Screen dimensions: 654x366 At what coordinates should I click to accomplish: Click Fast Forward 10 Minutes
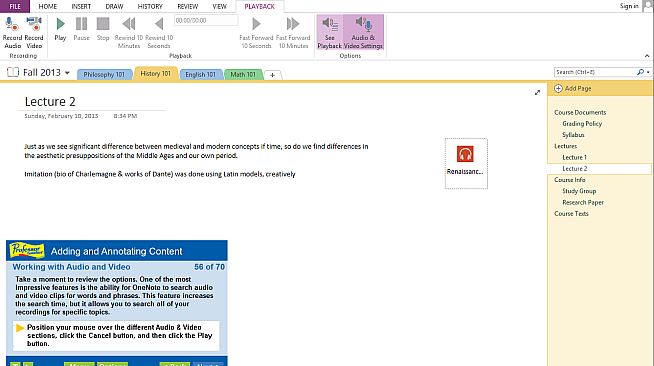pos(293,33)
